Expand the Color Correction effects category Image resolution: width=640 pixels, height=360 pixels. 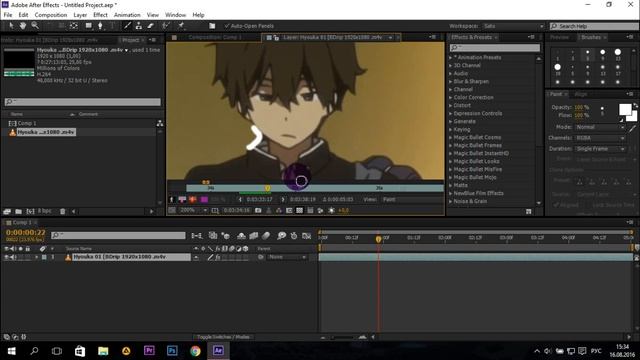pyautogui.click(x=451, y=98)
